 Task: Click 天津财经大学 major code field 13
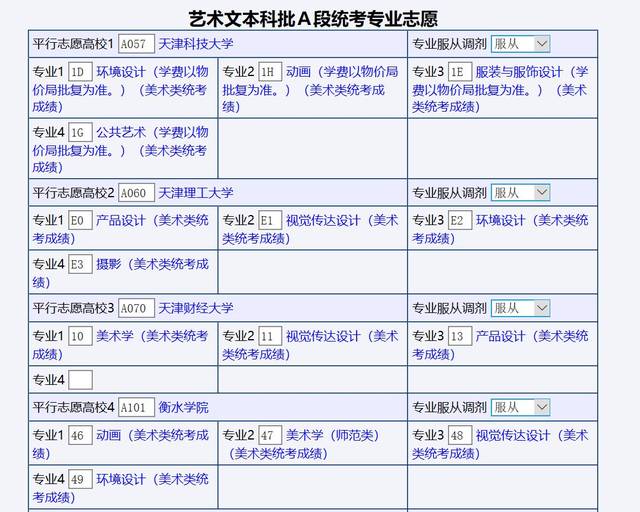pyautogui.click(x=460, y=336)
